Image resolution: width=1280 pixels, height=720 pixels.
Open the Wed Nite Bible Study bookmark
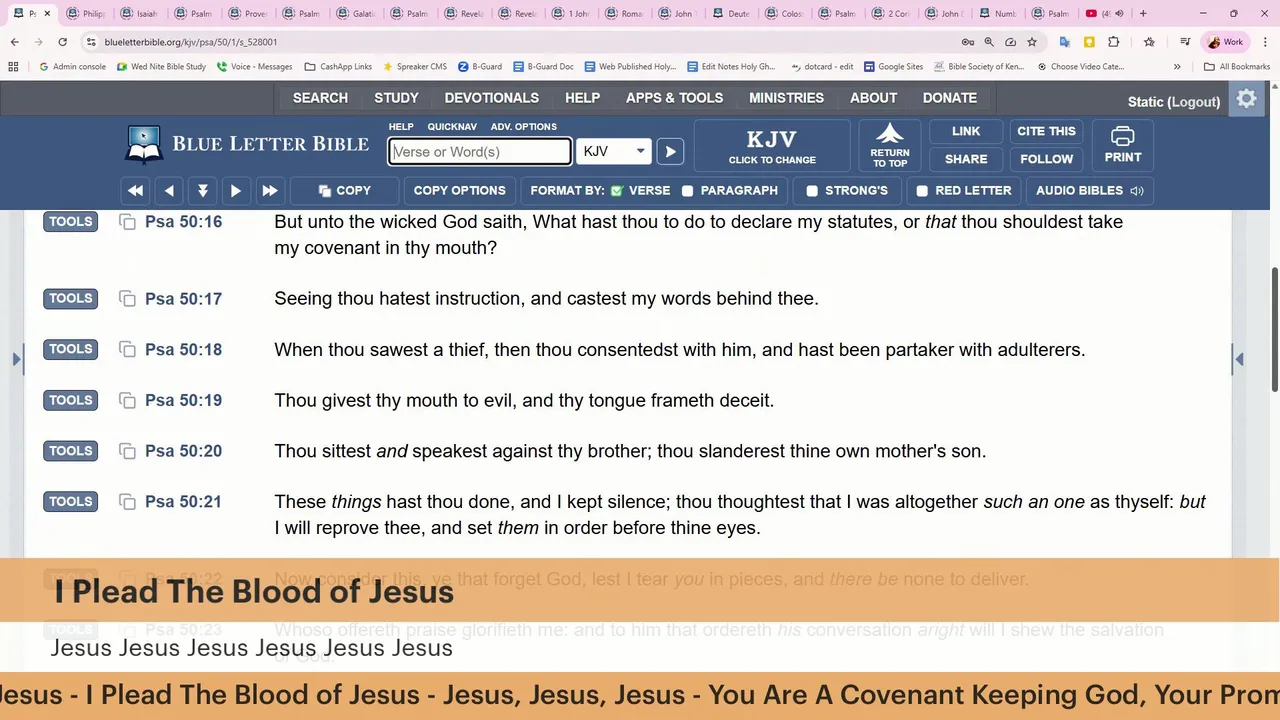[x=161, y=67]
